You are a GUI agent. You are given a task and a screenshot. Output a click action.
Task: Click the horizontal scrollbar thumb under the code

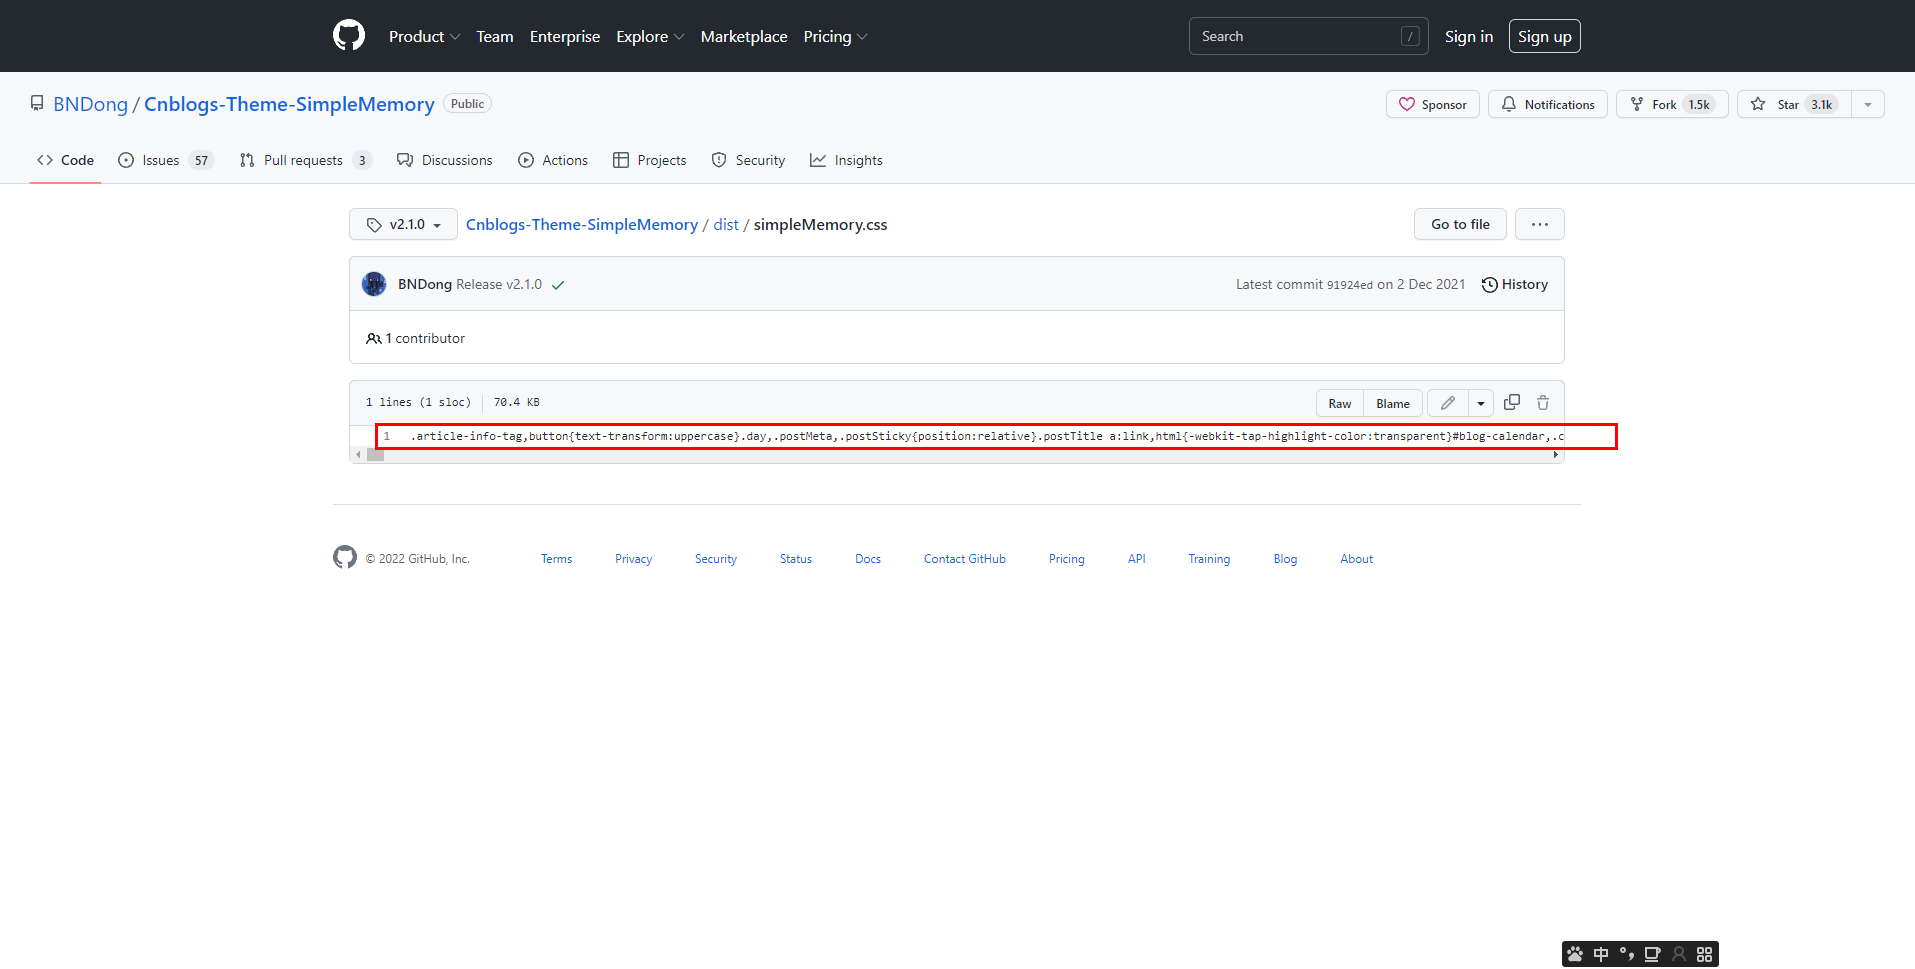375,455
